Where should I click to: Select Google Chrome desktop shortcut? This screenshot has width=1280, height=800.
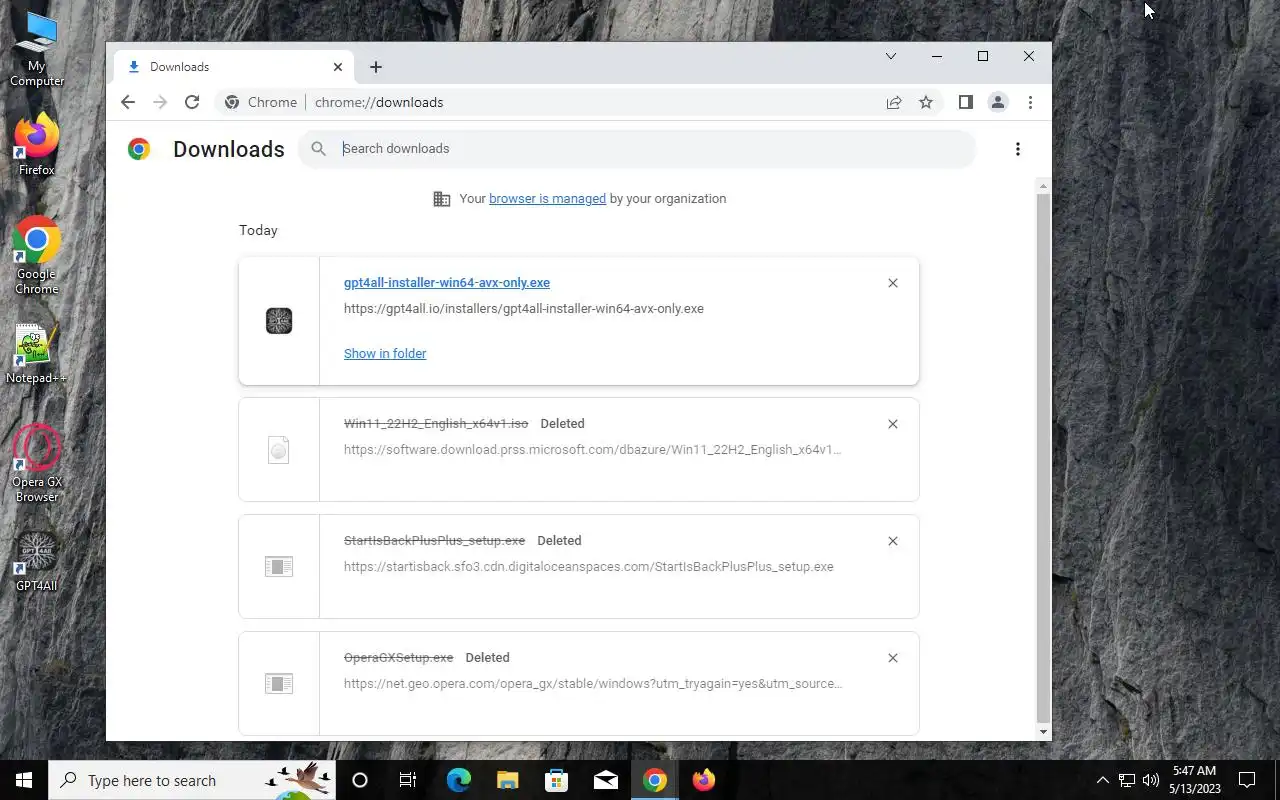(x=37, y=256)
